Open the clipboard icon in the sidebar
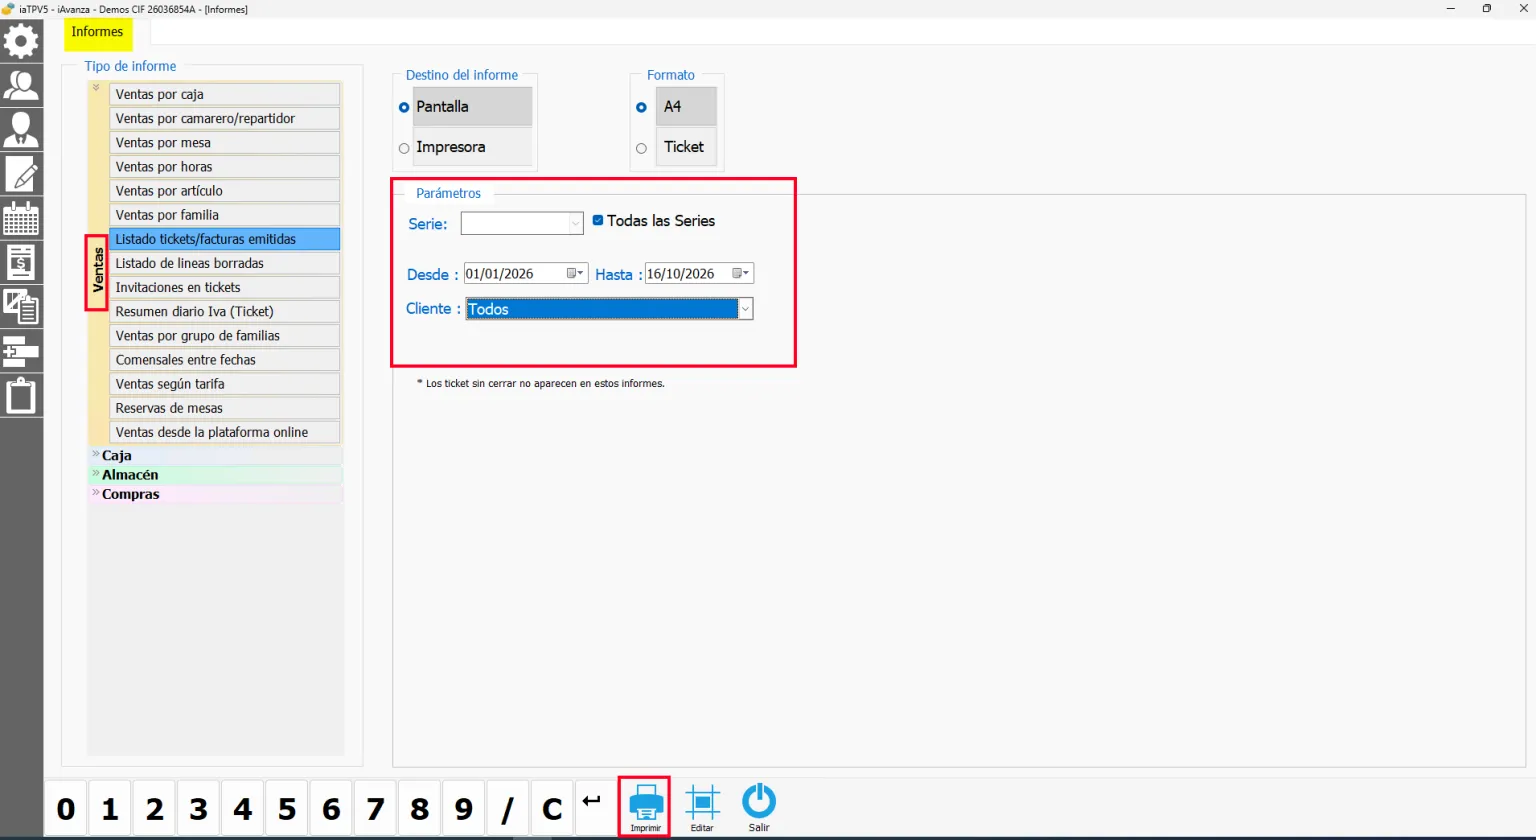This screenshot has height=840, width=1536. [21, 396]
